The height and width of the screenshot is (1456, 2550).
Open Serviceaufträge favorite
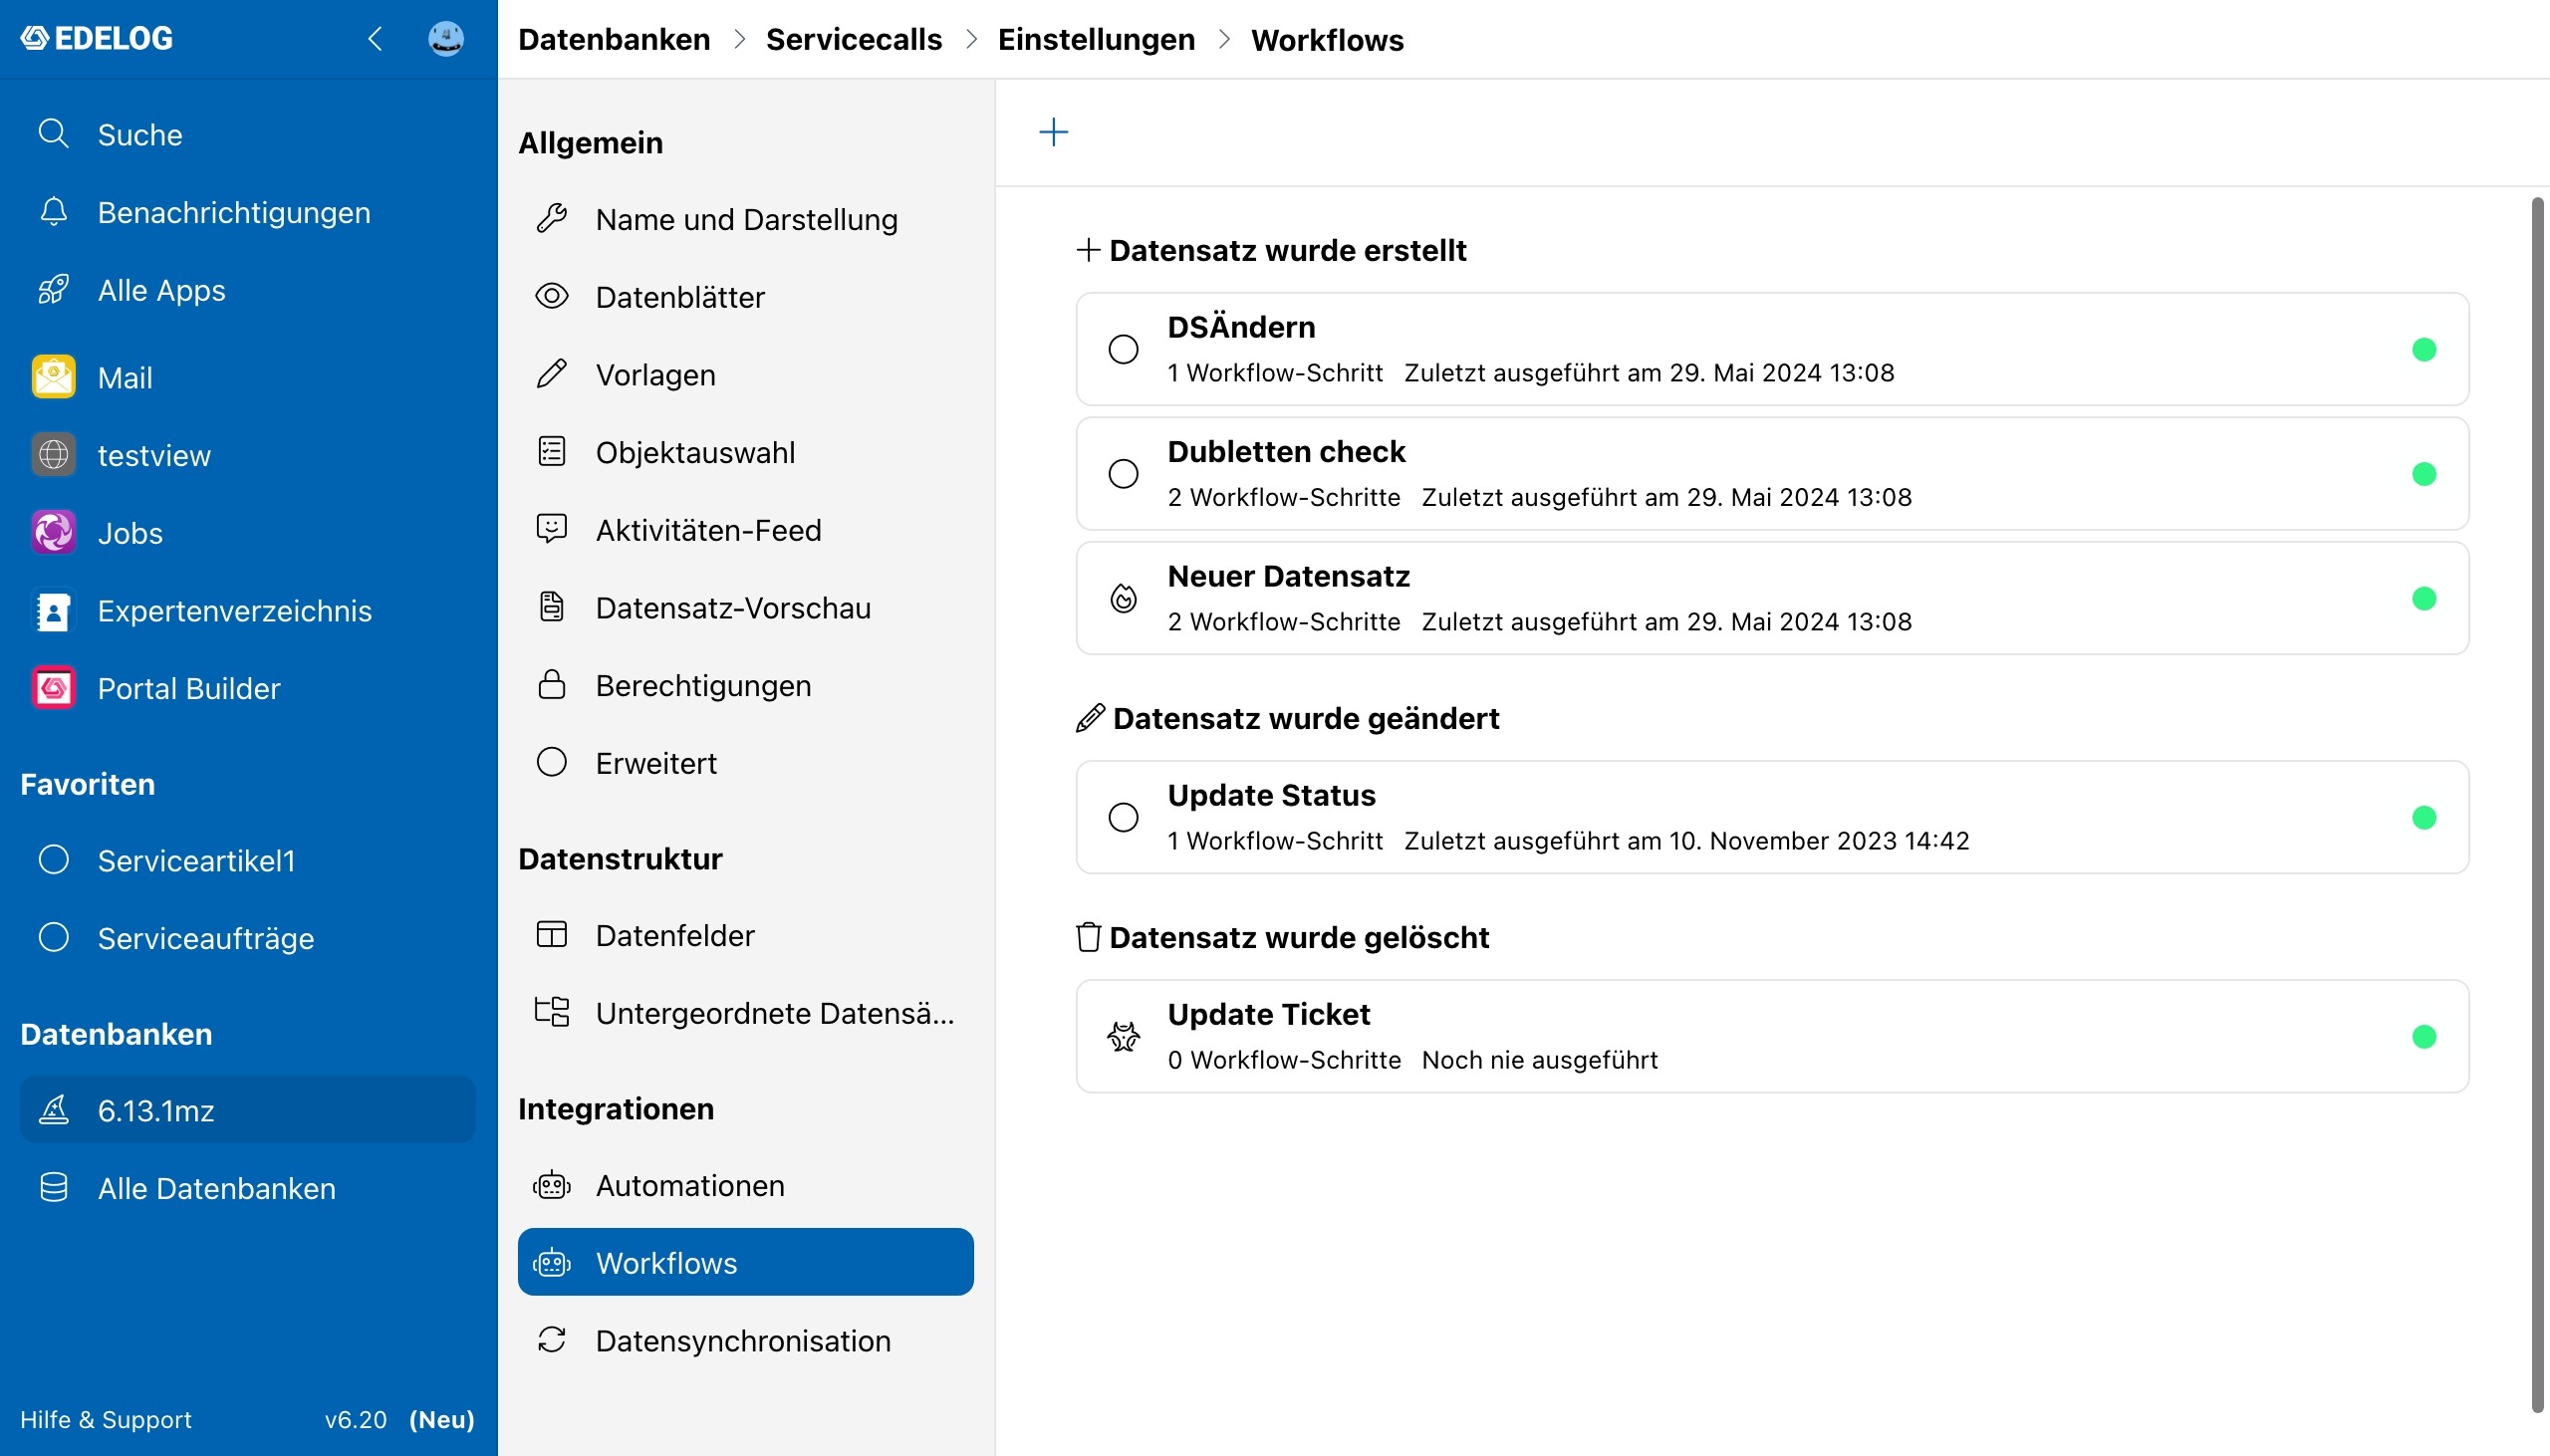click(x=247, y=938)
